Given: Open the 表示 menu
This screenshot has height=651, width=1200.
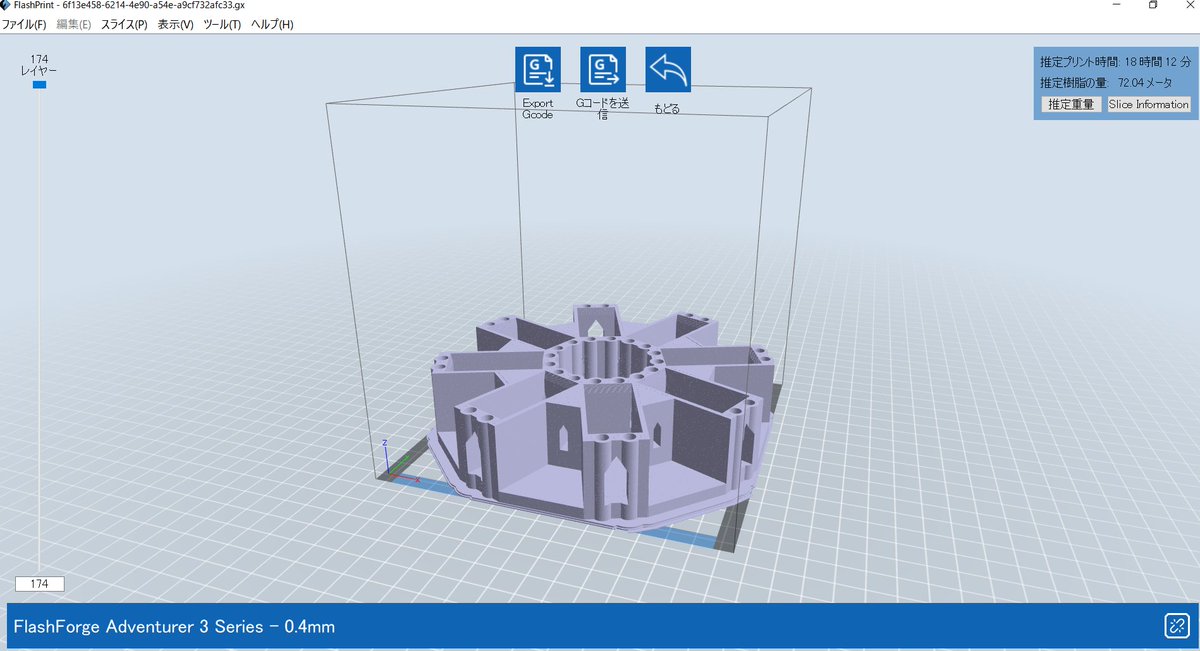Looking at the screenshot, I should point(175,24).
